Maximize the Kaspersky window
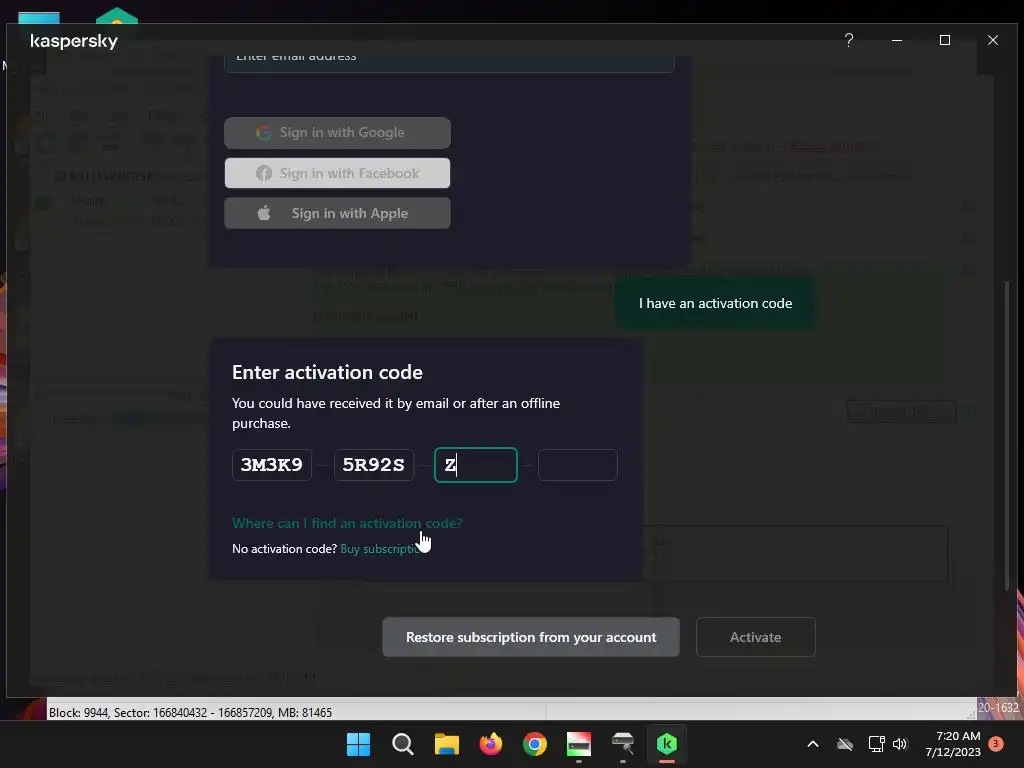 pos(944,40)
